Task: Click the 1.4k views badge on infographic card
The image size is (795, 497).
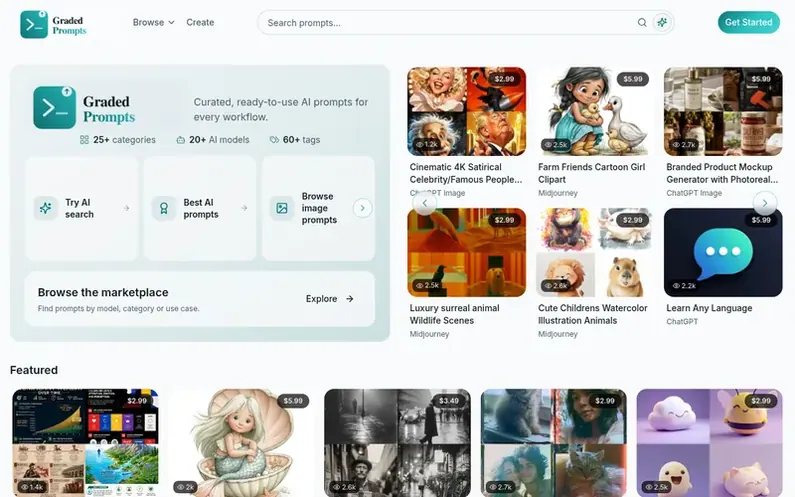Action: tap(32, 487)
